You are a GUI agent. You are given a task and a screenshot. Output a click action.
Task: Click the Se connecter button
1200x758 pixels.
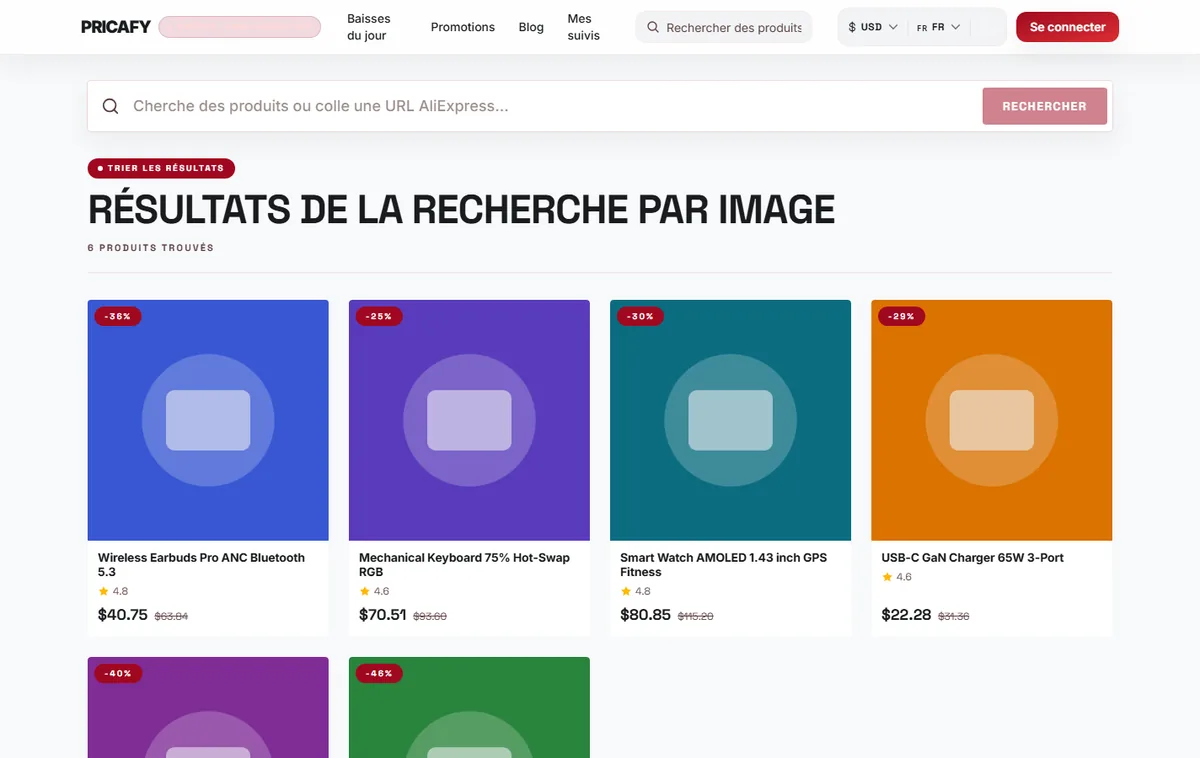[1067, 27]
